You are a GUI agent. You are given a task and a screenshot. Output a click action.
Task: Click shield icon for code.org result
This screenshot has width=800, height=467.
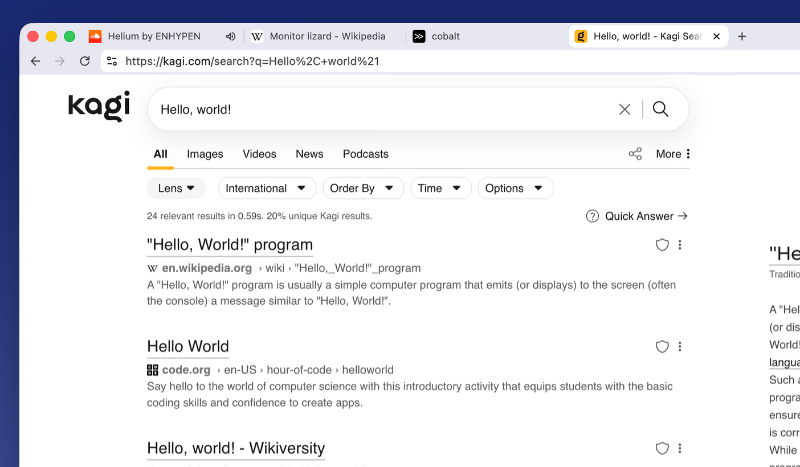click(662, 347)
